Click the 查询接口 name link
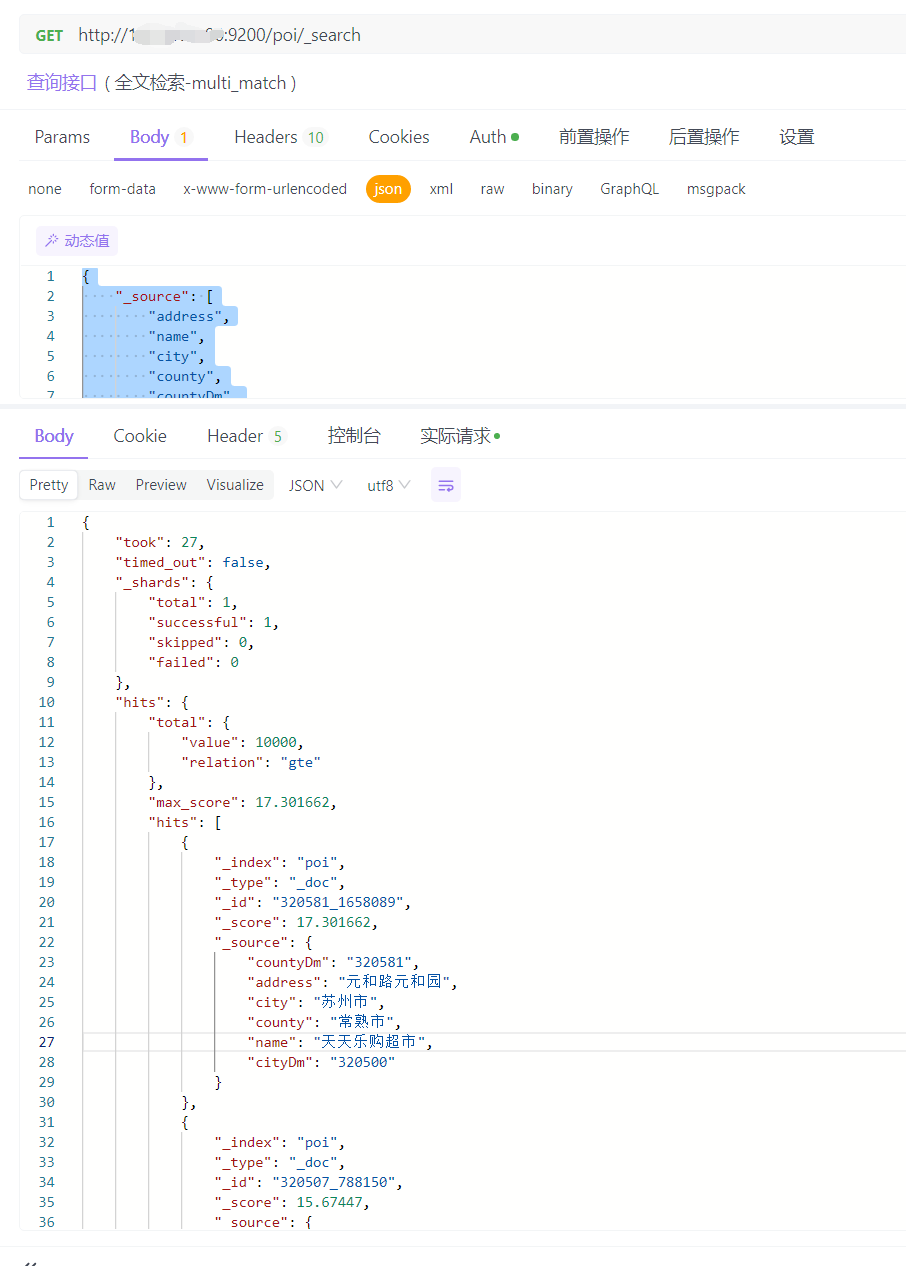 coord(62,83)
